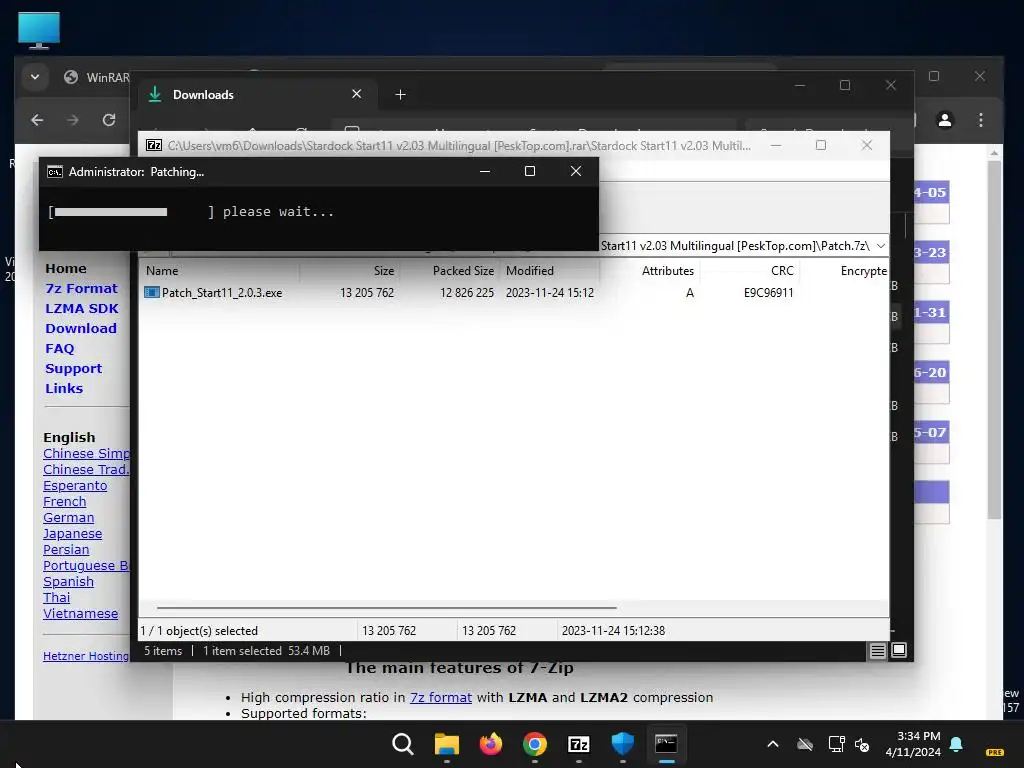The width and height of the screenshot is (1024, 768).
Task: Open the 7z Format link
Action: coord(82,289)
